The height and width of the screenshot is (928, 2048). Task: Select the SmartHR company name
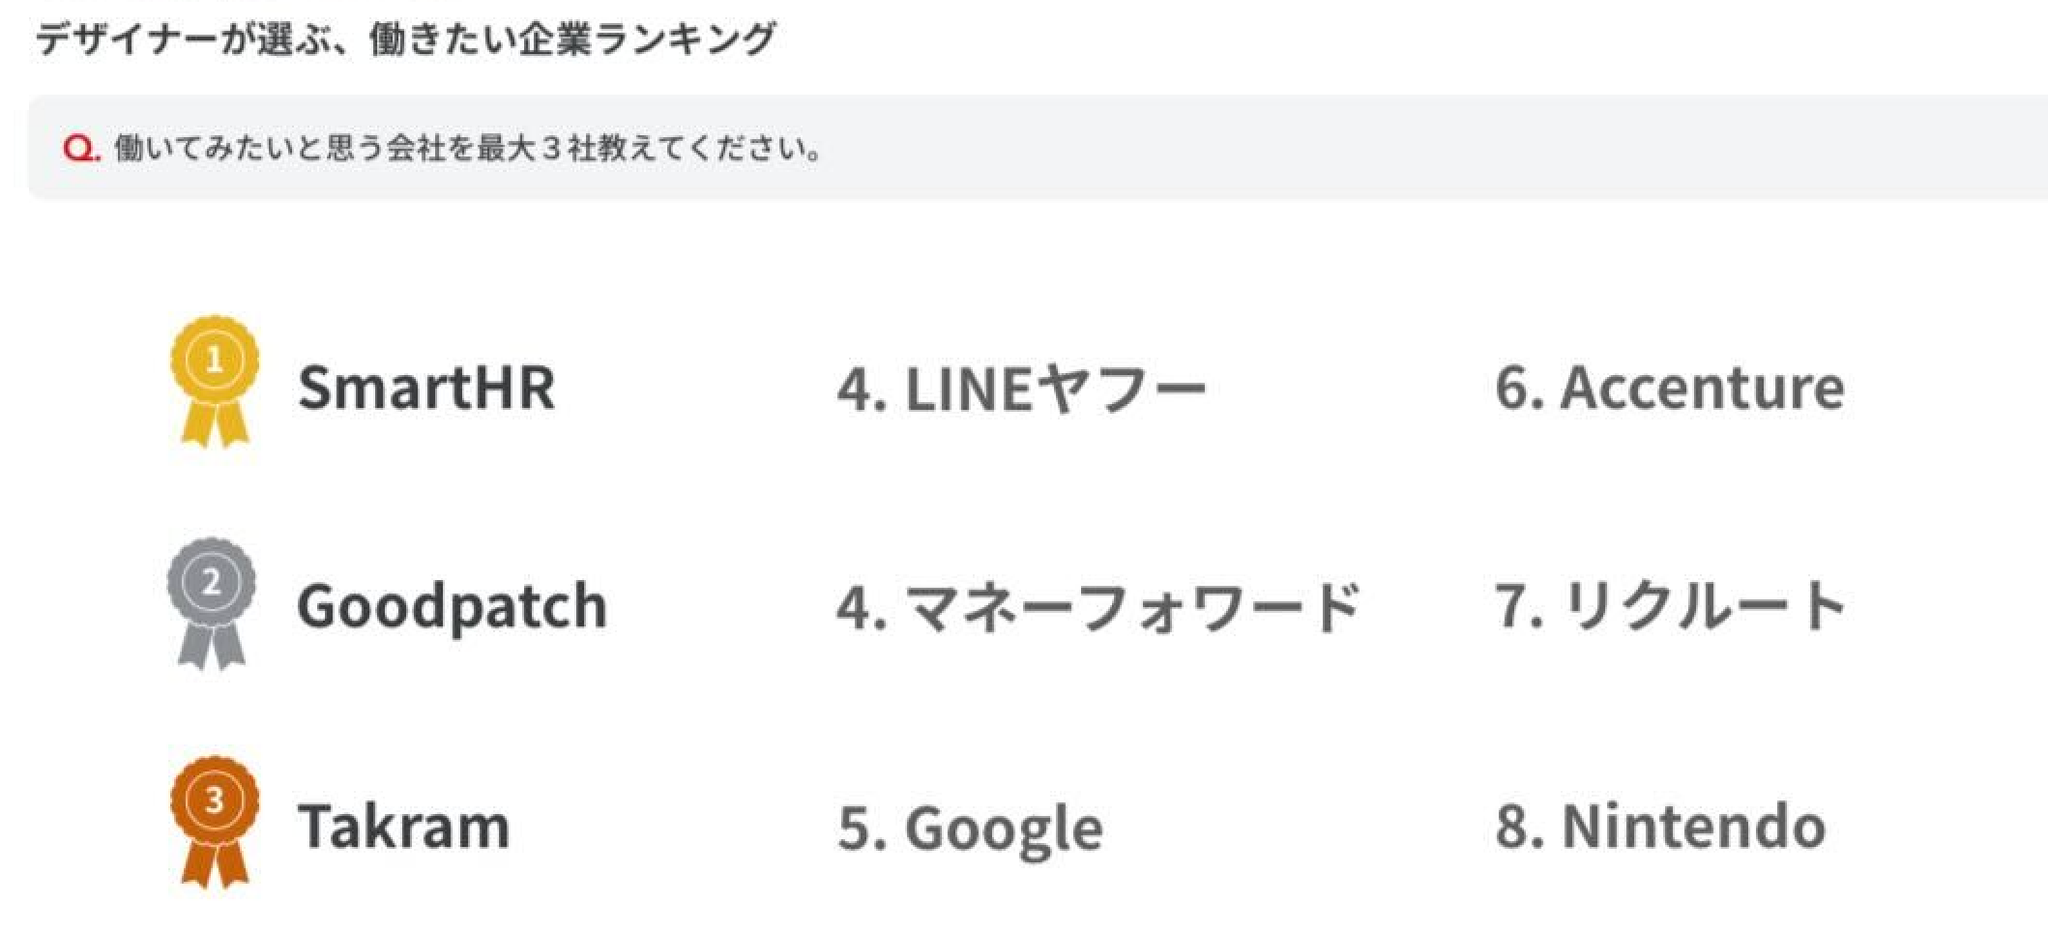pyautogui.click(x=426, y=388)
